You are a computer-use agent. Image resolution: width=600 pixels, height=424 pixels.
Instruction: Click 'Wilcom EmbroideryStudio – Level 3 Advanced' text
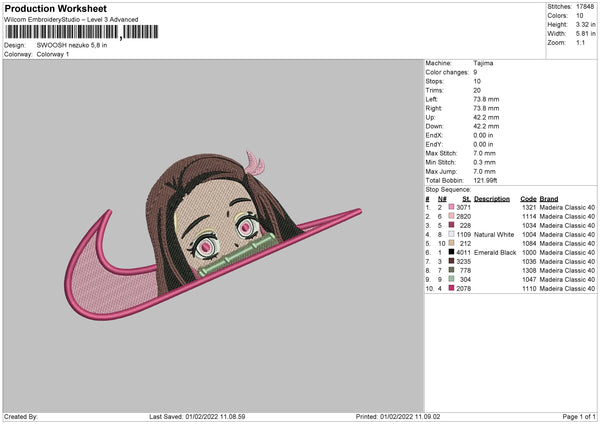coord(71,20)
